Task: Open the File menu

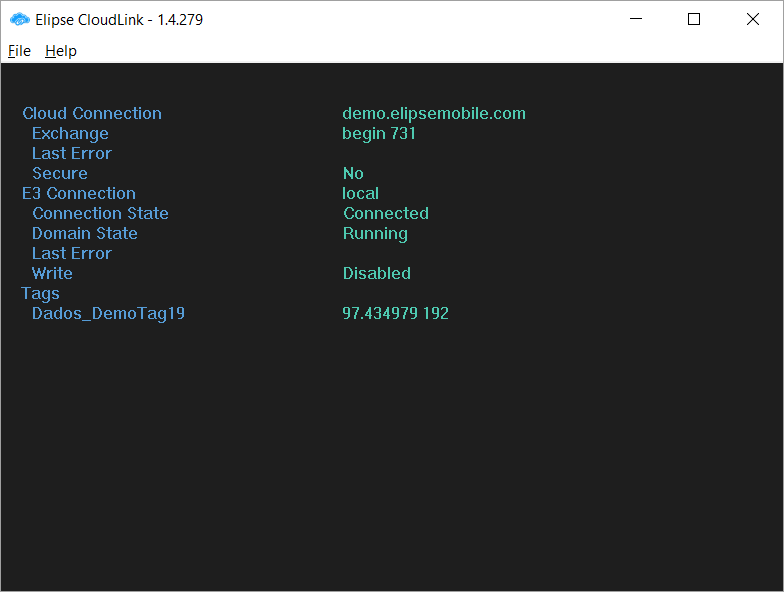Action: (x=20, y=51)
